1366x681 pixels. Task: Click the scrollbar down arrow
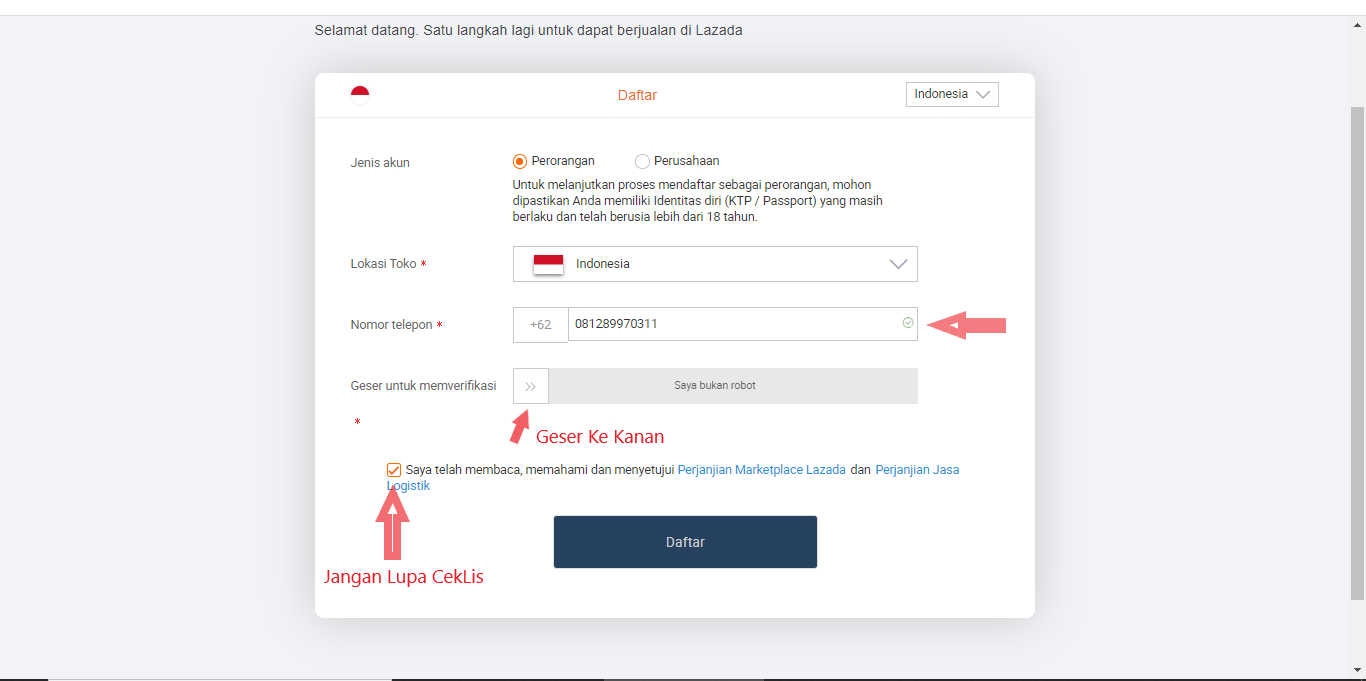tap(1357, 671)
